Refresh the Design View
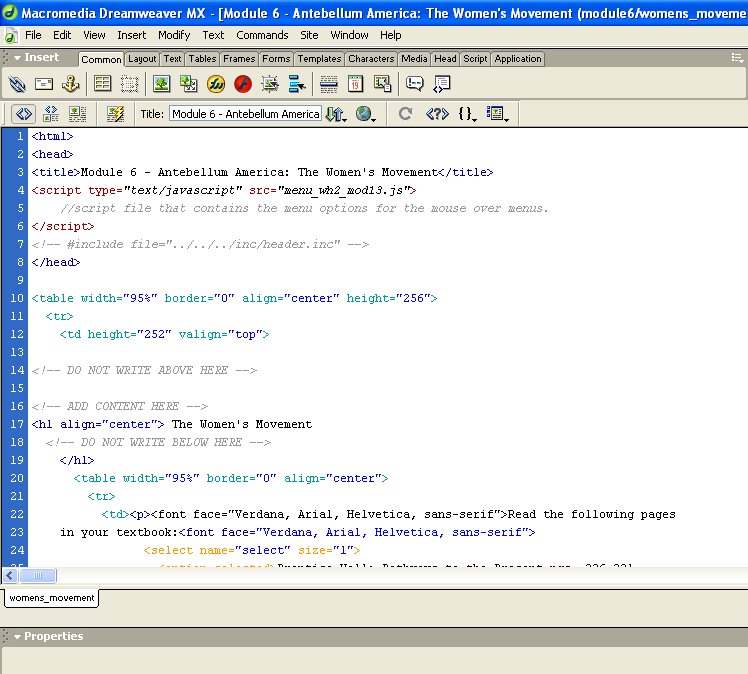 [x=405, y=114]
